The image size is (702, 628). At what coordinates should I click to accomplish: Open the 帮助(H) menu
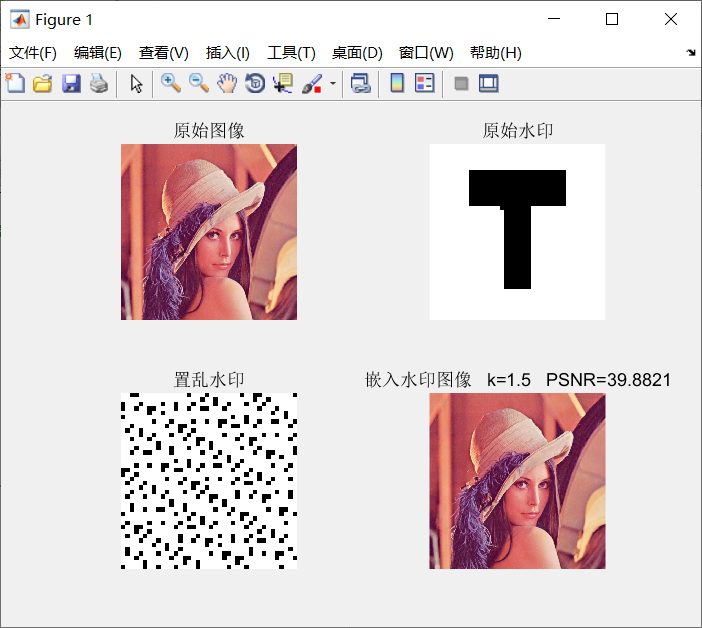[496, 53]
